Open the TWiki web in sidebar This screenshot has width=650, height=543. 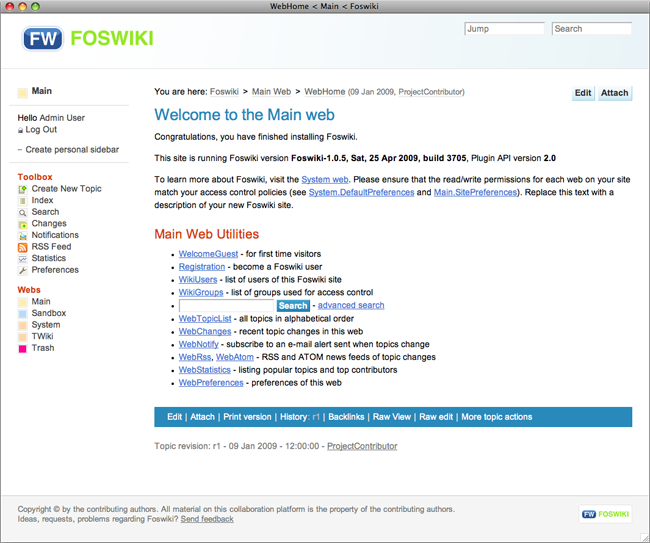pos(42,336)
